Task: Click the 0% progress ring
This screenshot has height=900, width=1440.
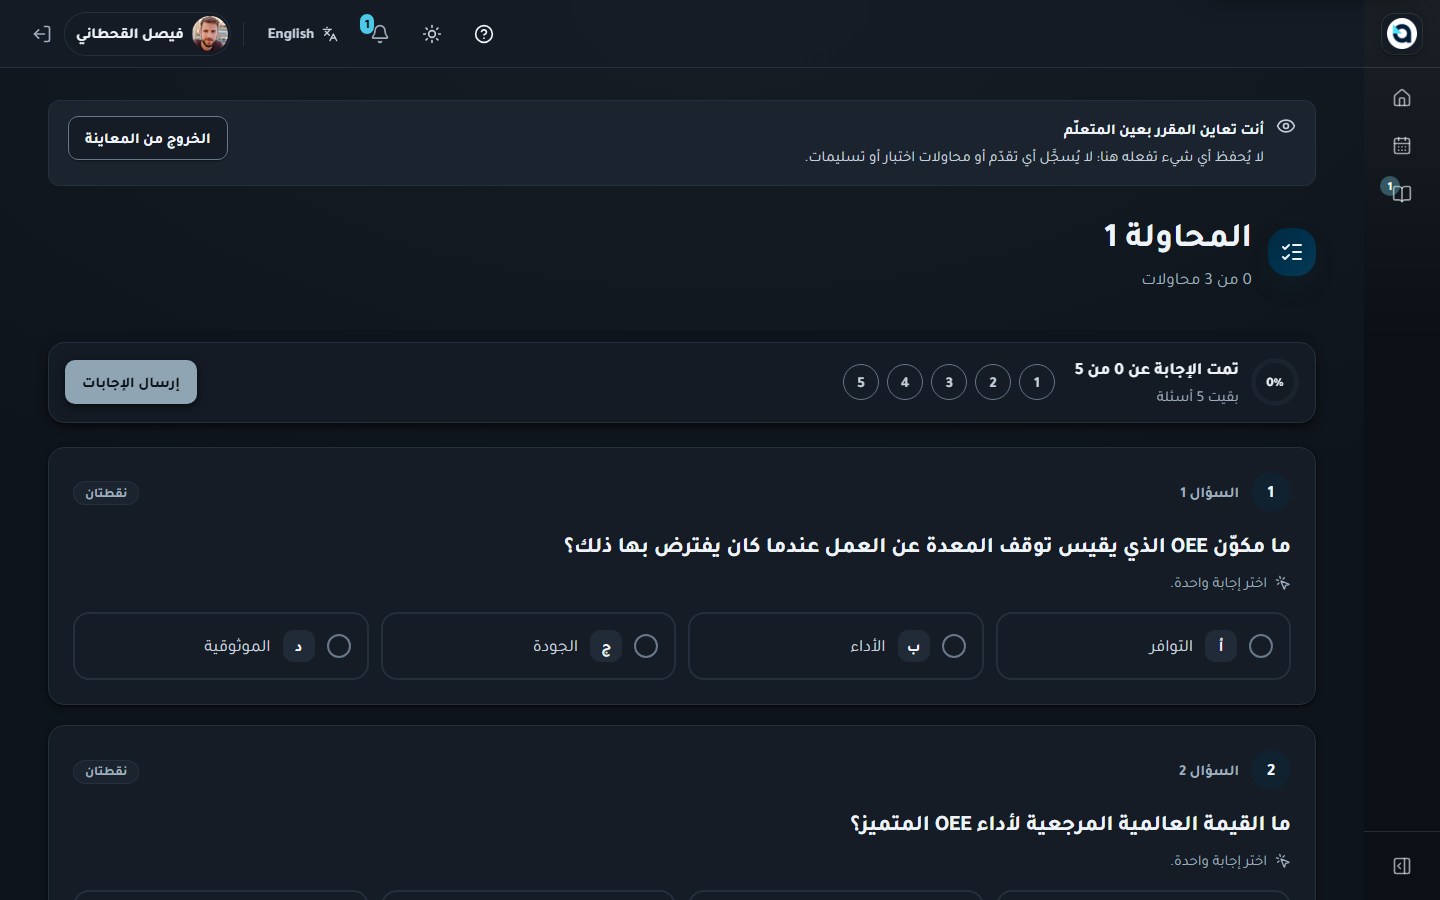Action: click(x=1275, y=382)
